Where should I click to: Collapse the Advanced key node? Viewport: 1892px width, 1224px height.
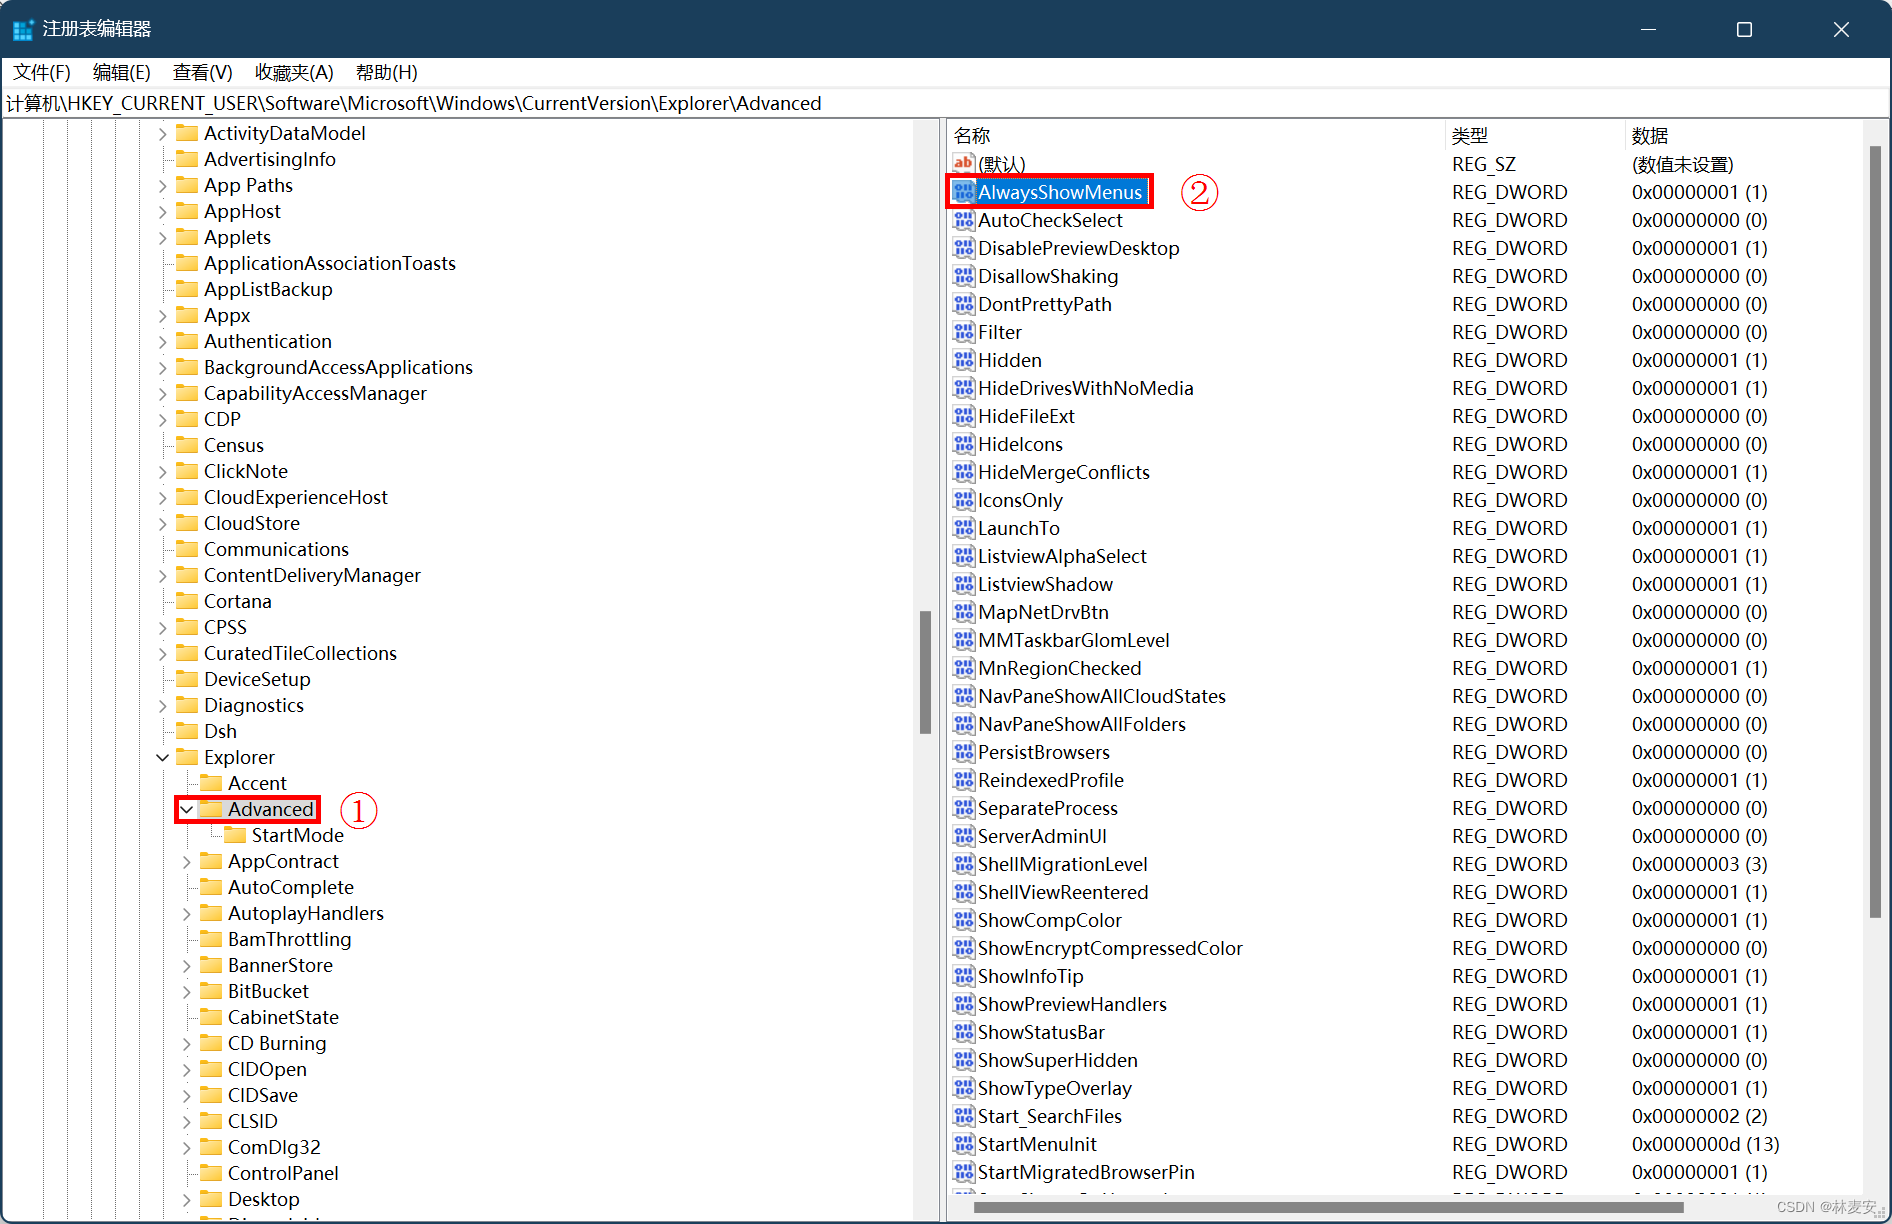coord(187,809)
